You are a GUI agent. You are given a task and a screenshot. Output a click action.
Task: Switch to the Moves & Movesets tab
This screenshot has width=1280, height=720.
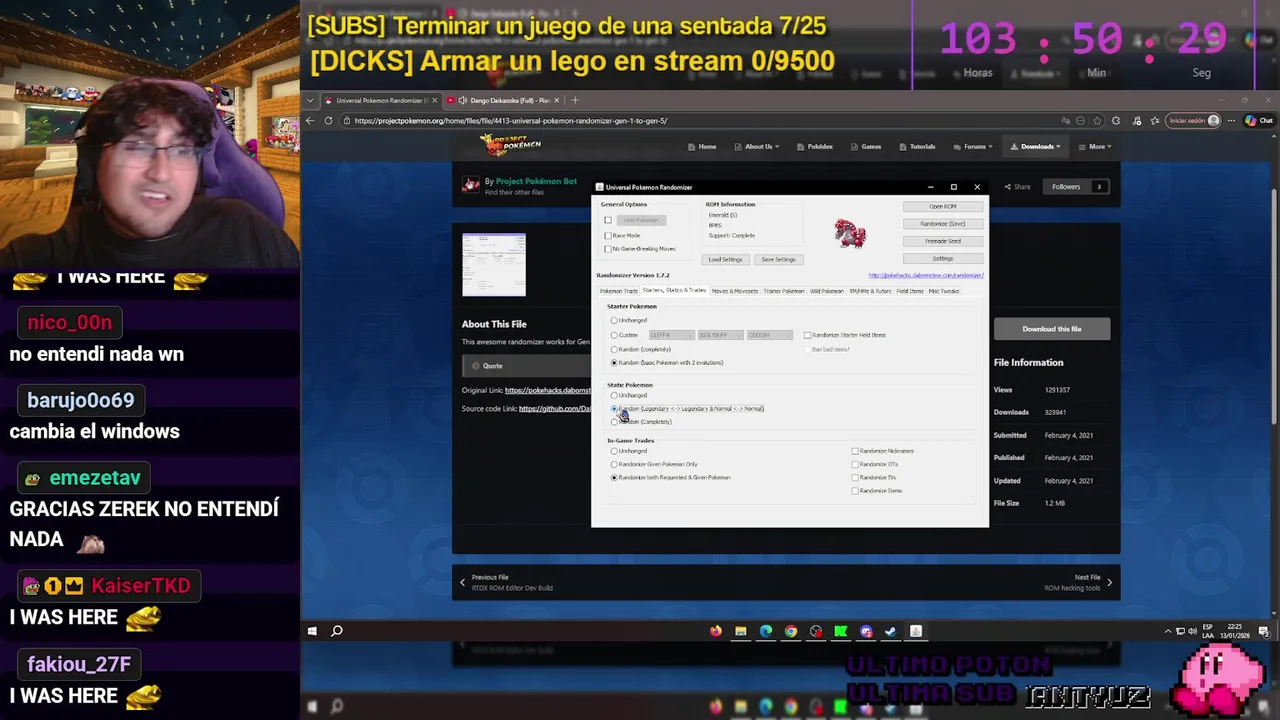point(735,291)
